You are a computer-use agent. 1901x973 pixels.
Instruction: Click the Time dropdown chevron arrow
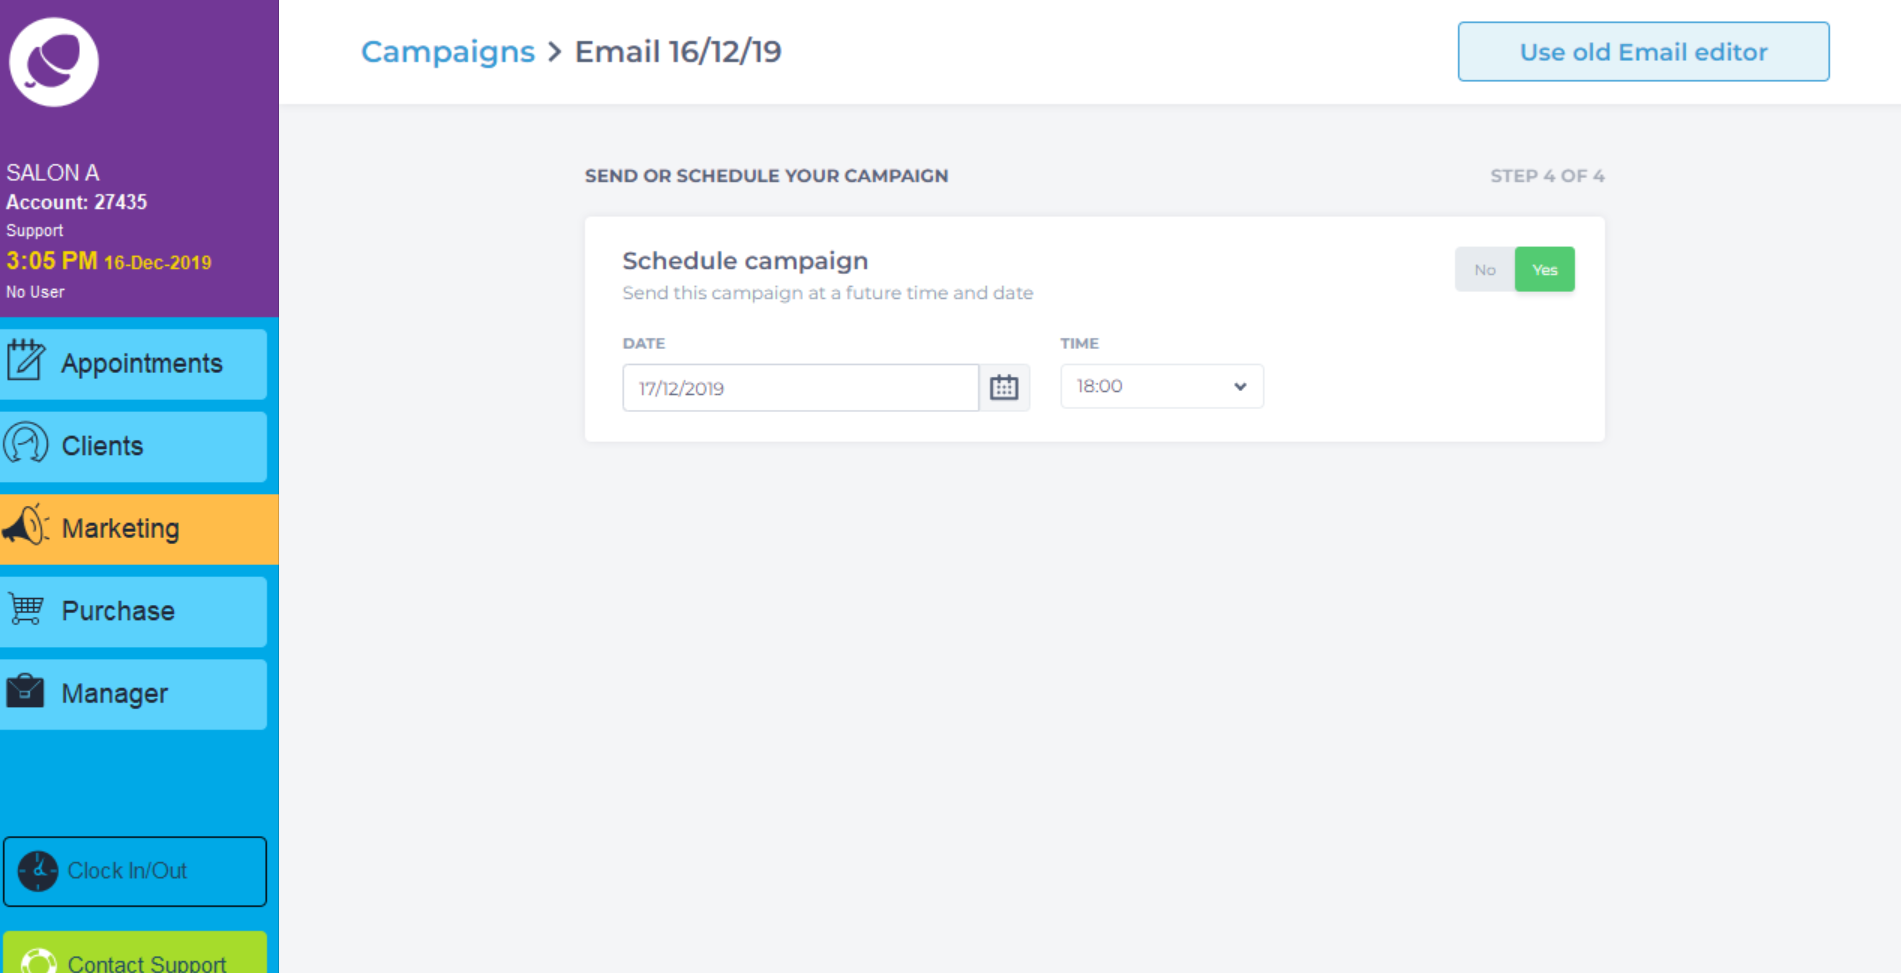coord(1240,387)
